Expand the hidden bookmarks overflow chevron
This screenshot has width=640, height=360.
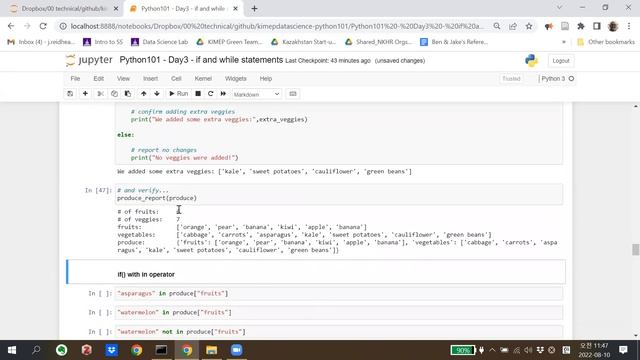[564, 42]
